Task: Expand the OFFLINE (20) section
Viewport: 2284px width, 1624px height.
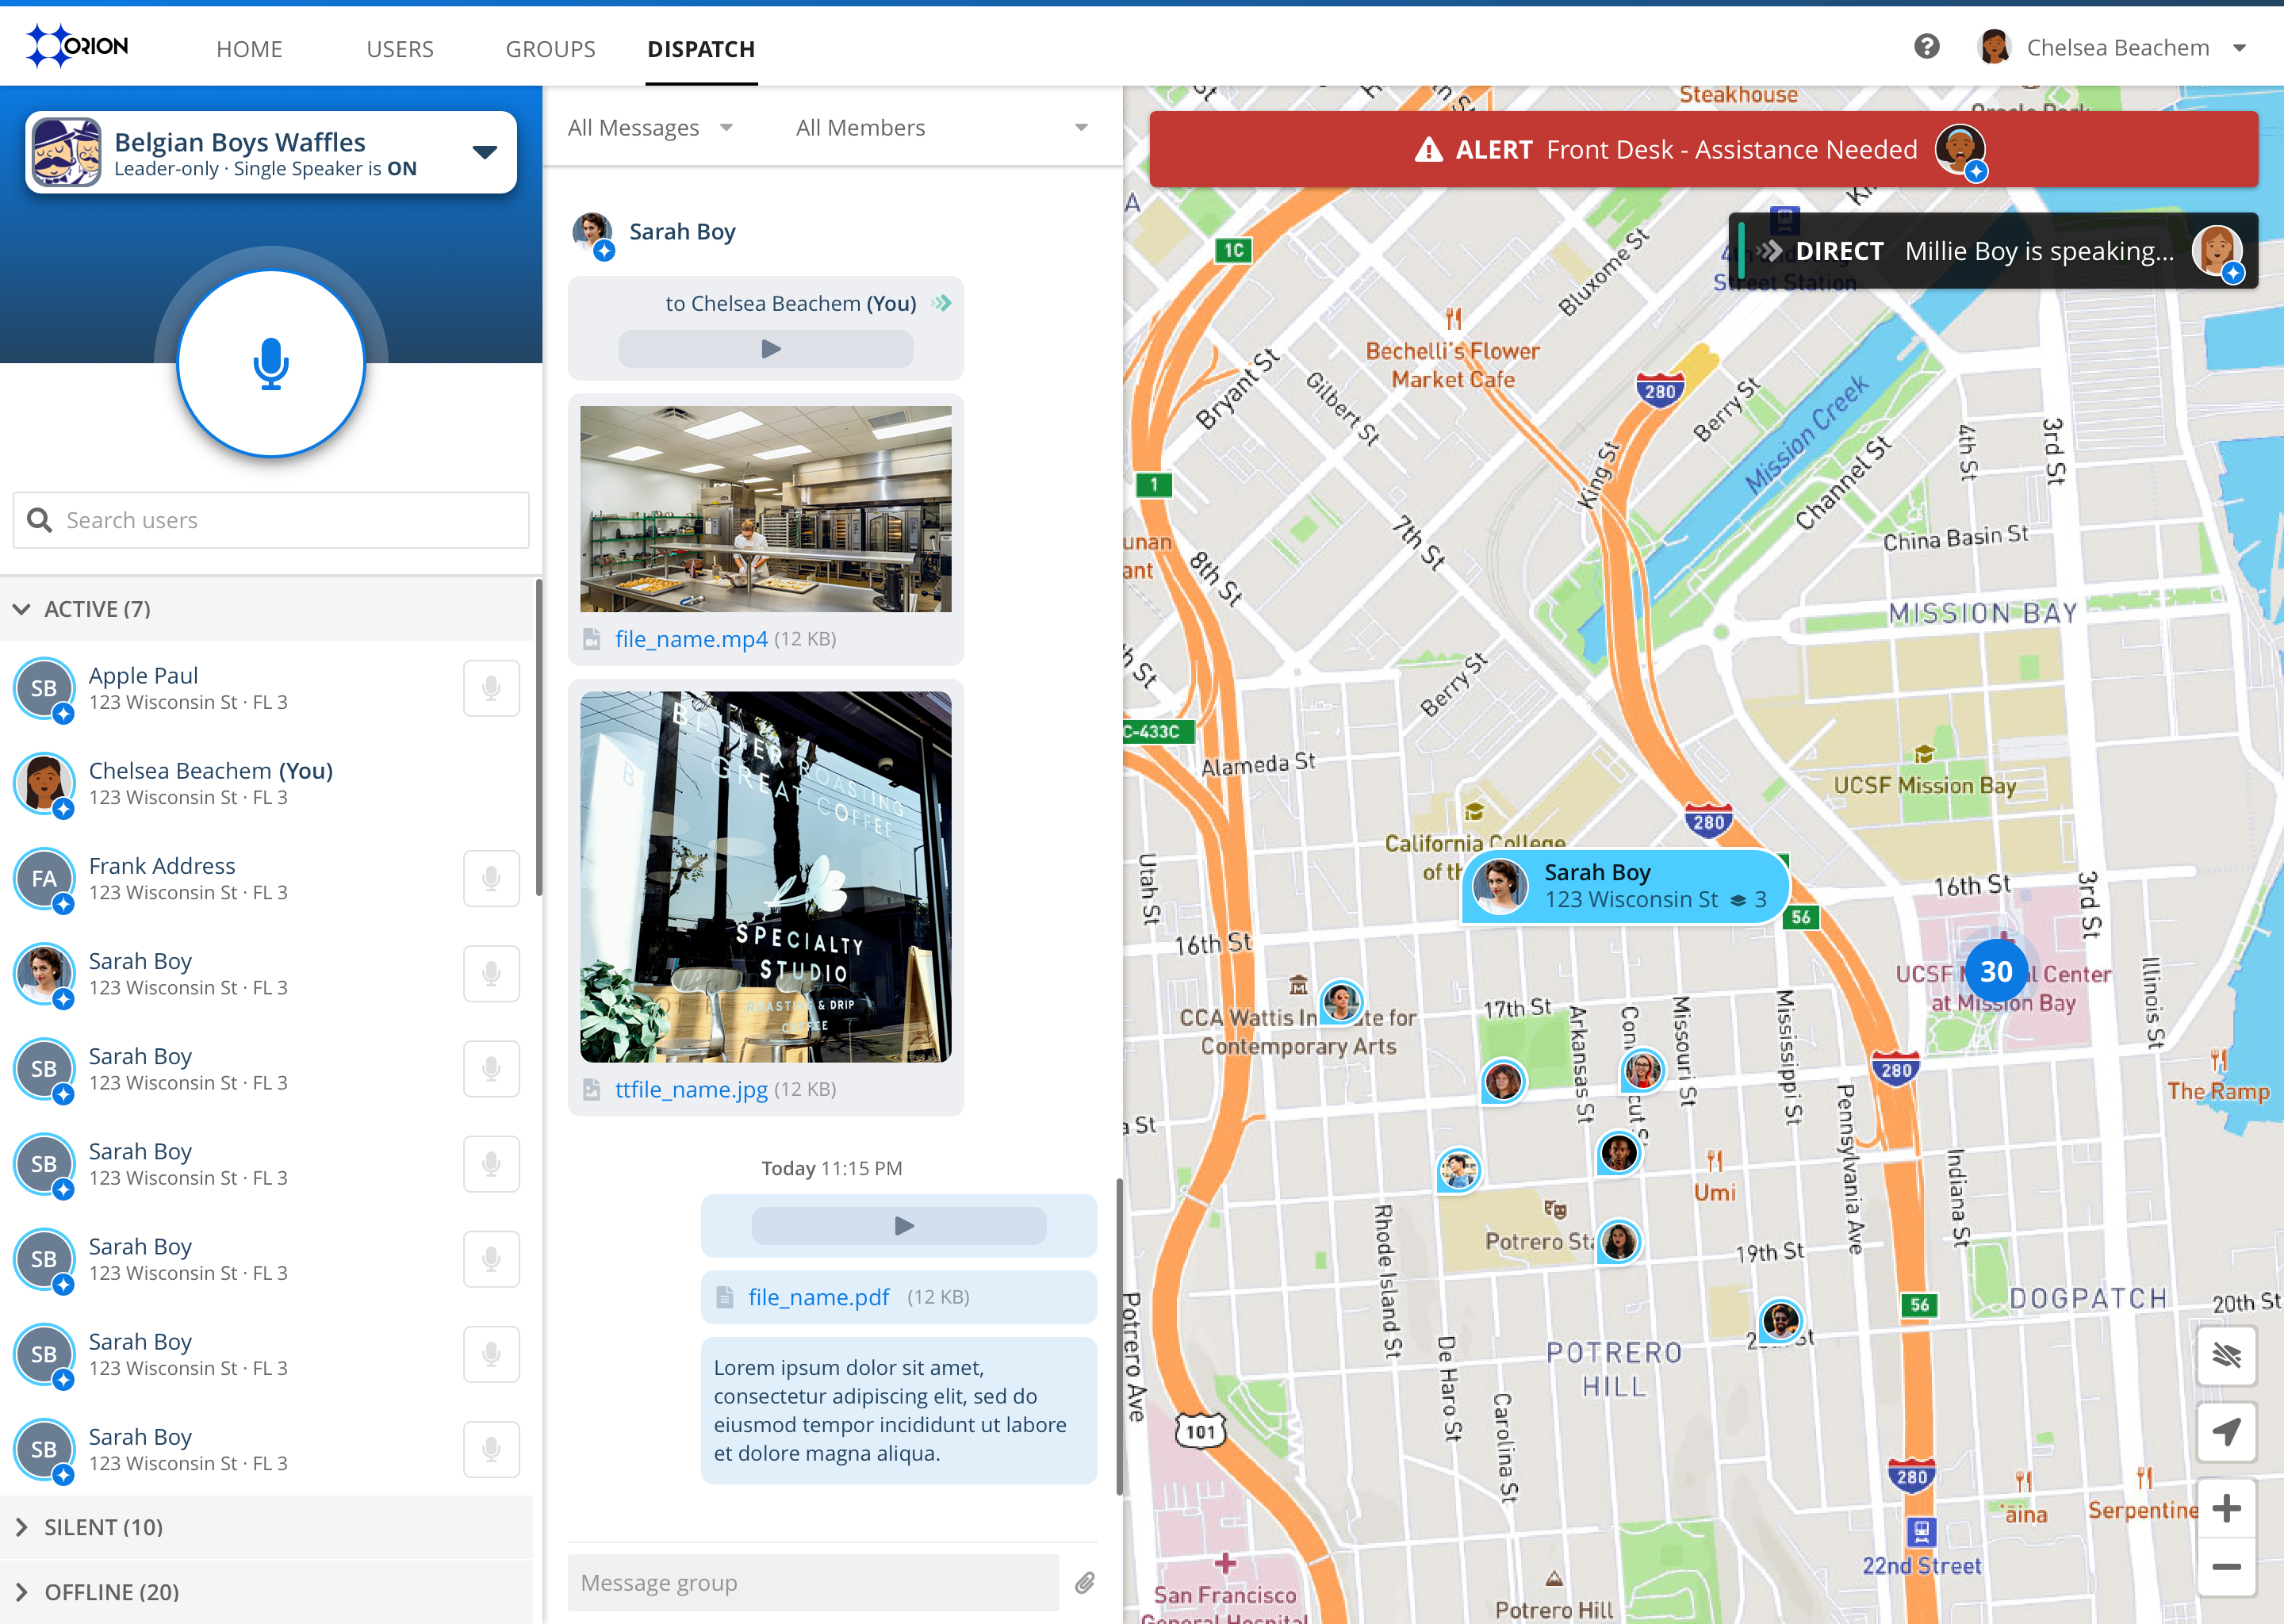Action: (x=266, y=1592)
